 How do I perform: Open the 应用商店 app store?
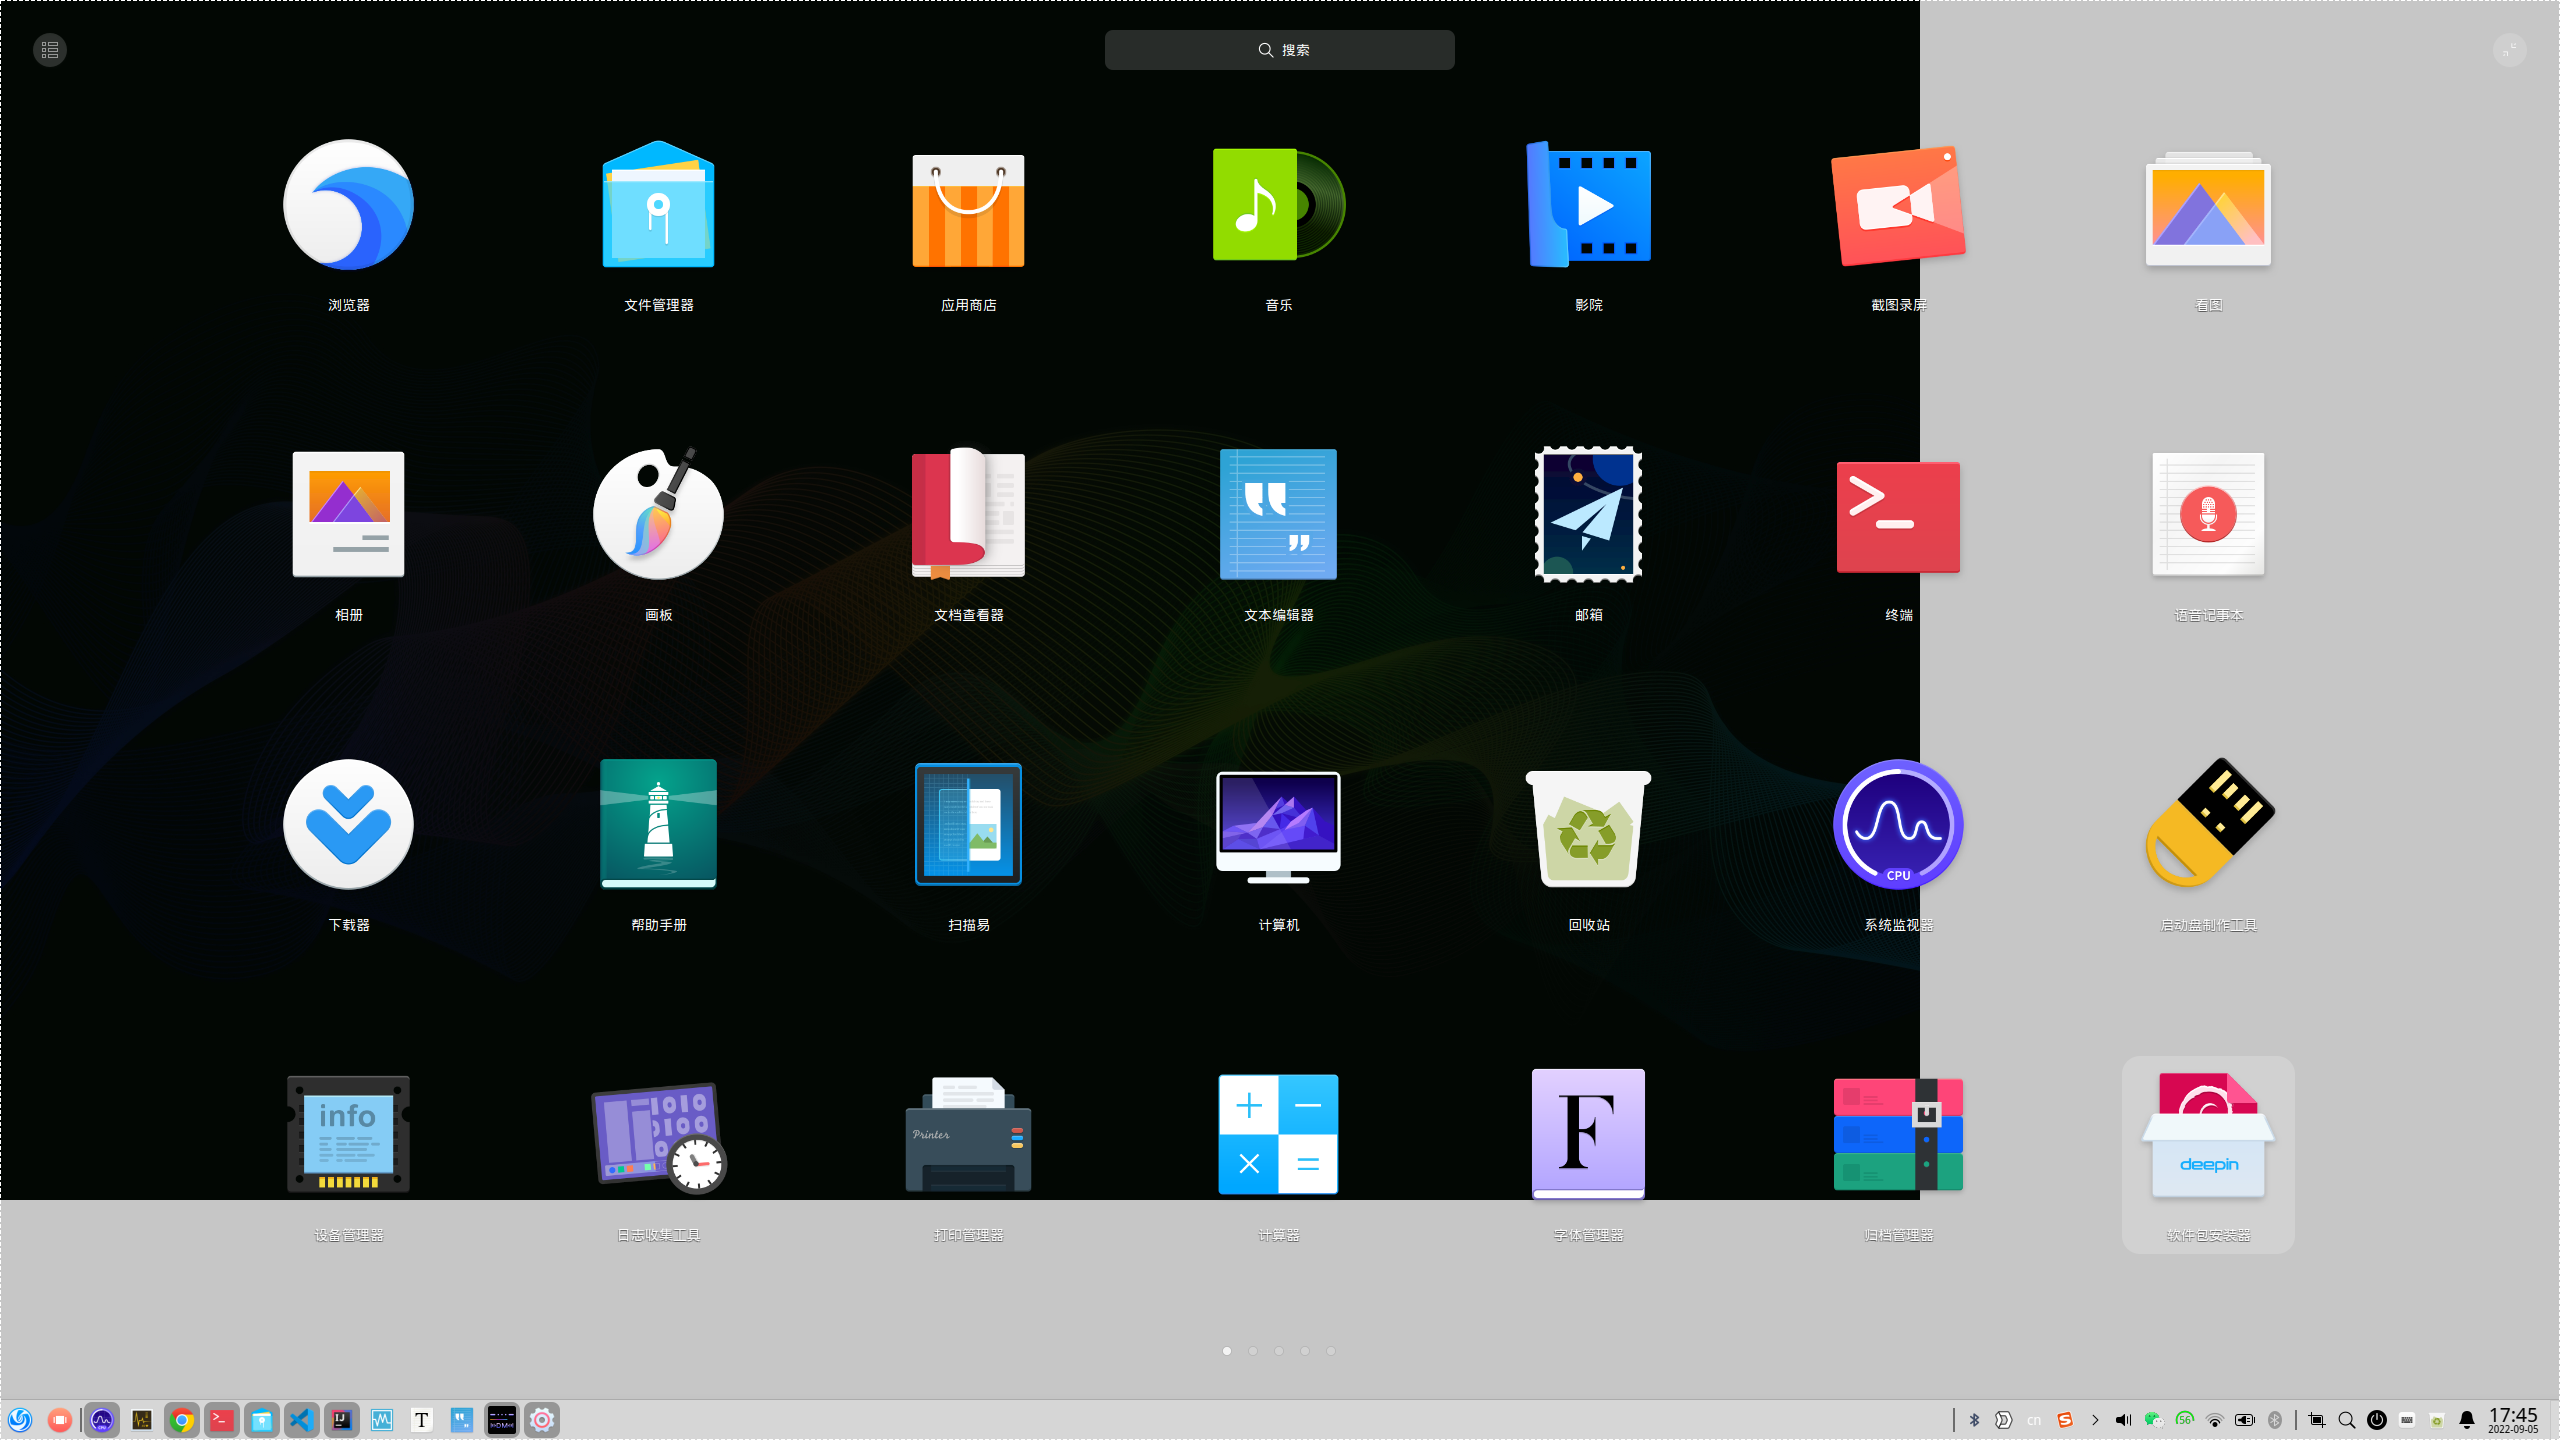tap(968, 208)
